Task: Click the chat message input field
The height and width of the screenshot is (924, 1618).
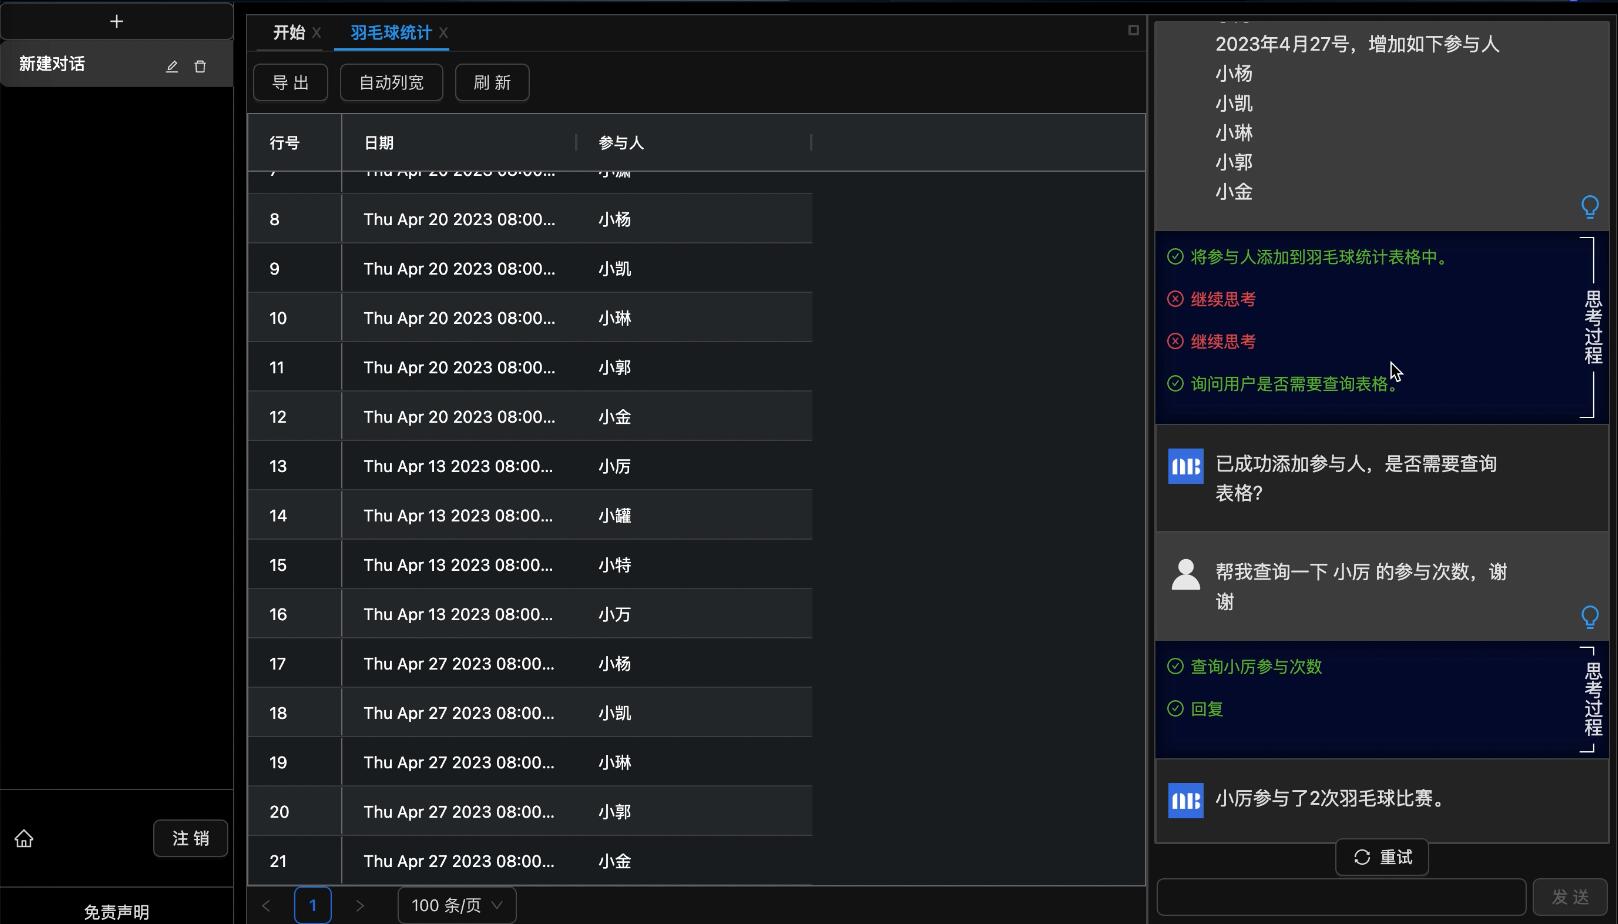Action: click(1341, 897)
